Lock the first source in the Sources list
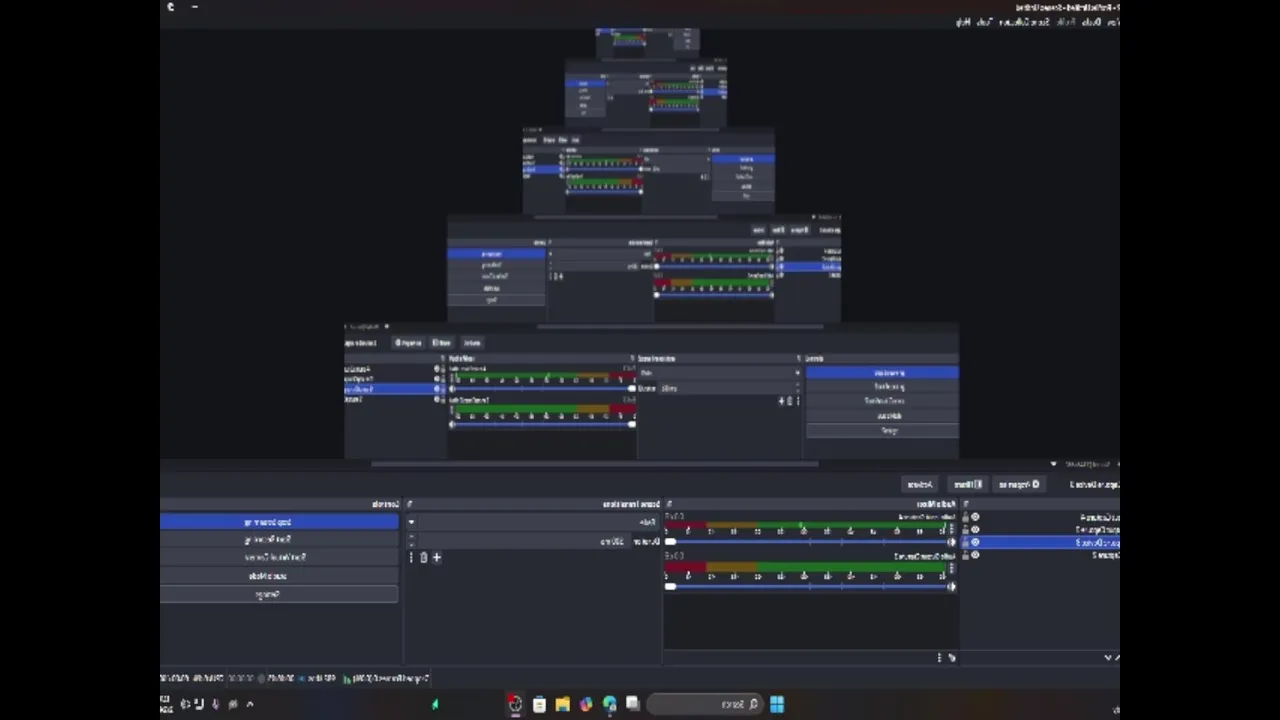Viewport: 1280px width, 720px height. [x=965, y=517]
